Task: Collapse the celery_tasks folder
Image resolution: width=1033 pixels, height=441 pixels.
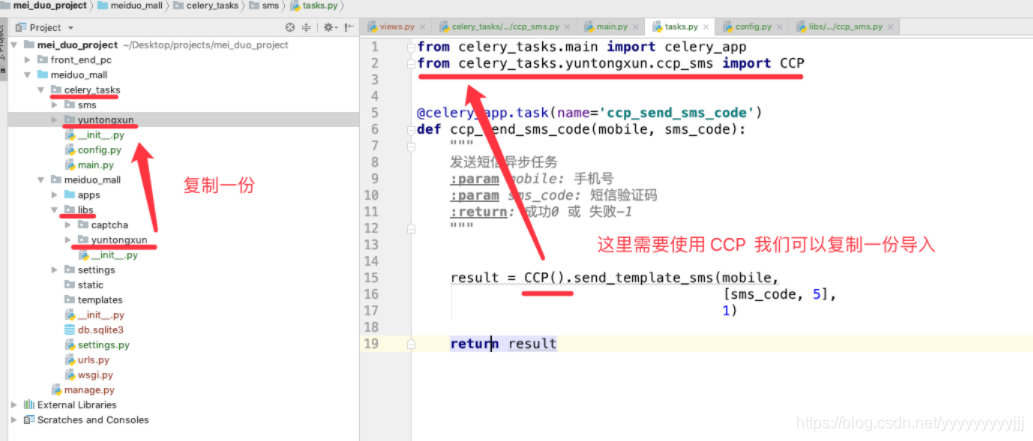Action: click(x=41, y=90)
